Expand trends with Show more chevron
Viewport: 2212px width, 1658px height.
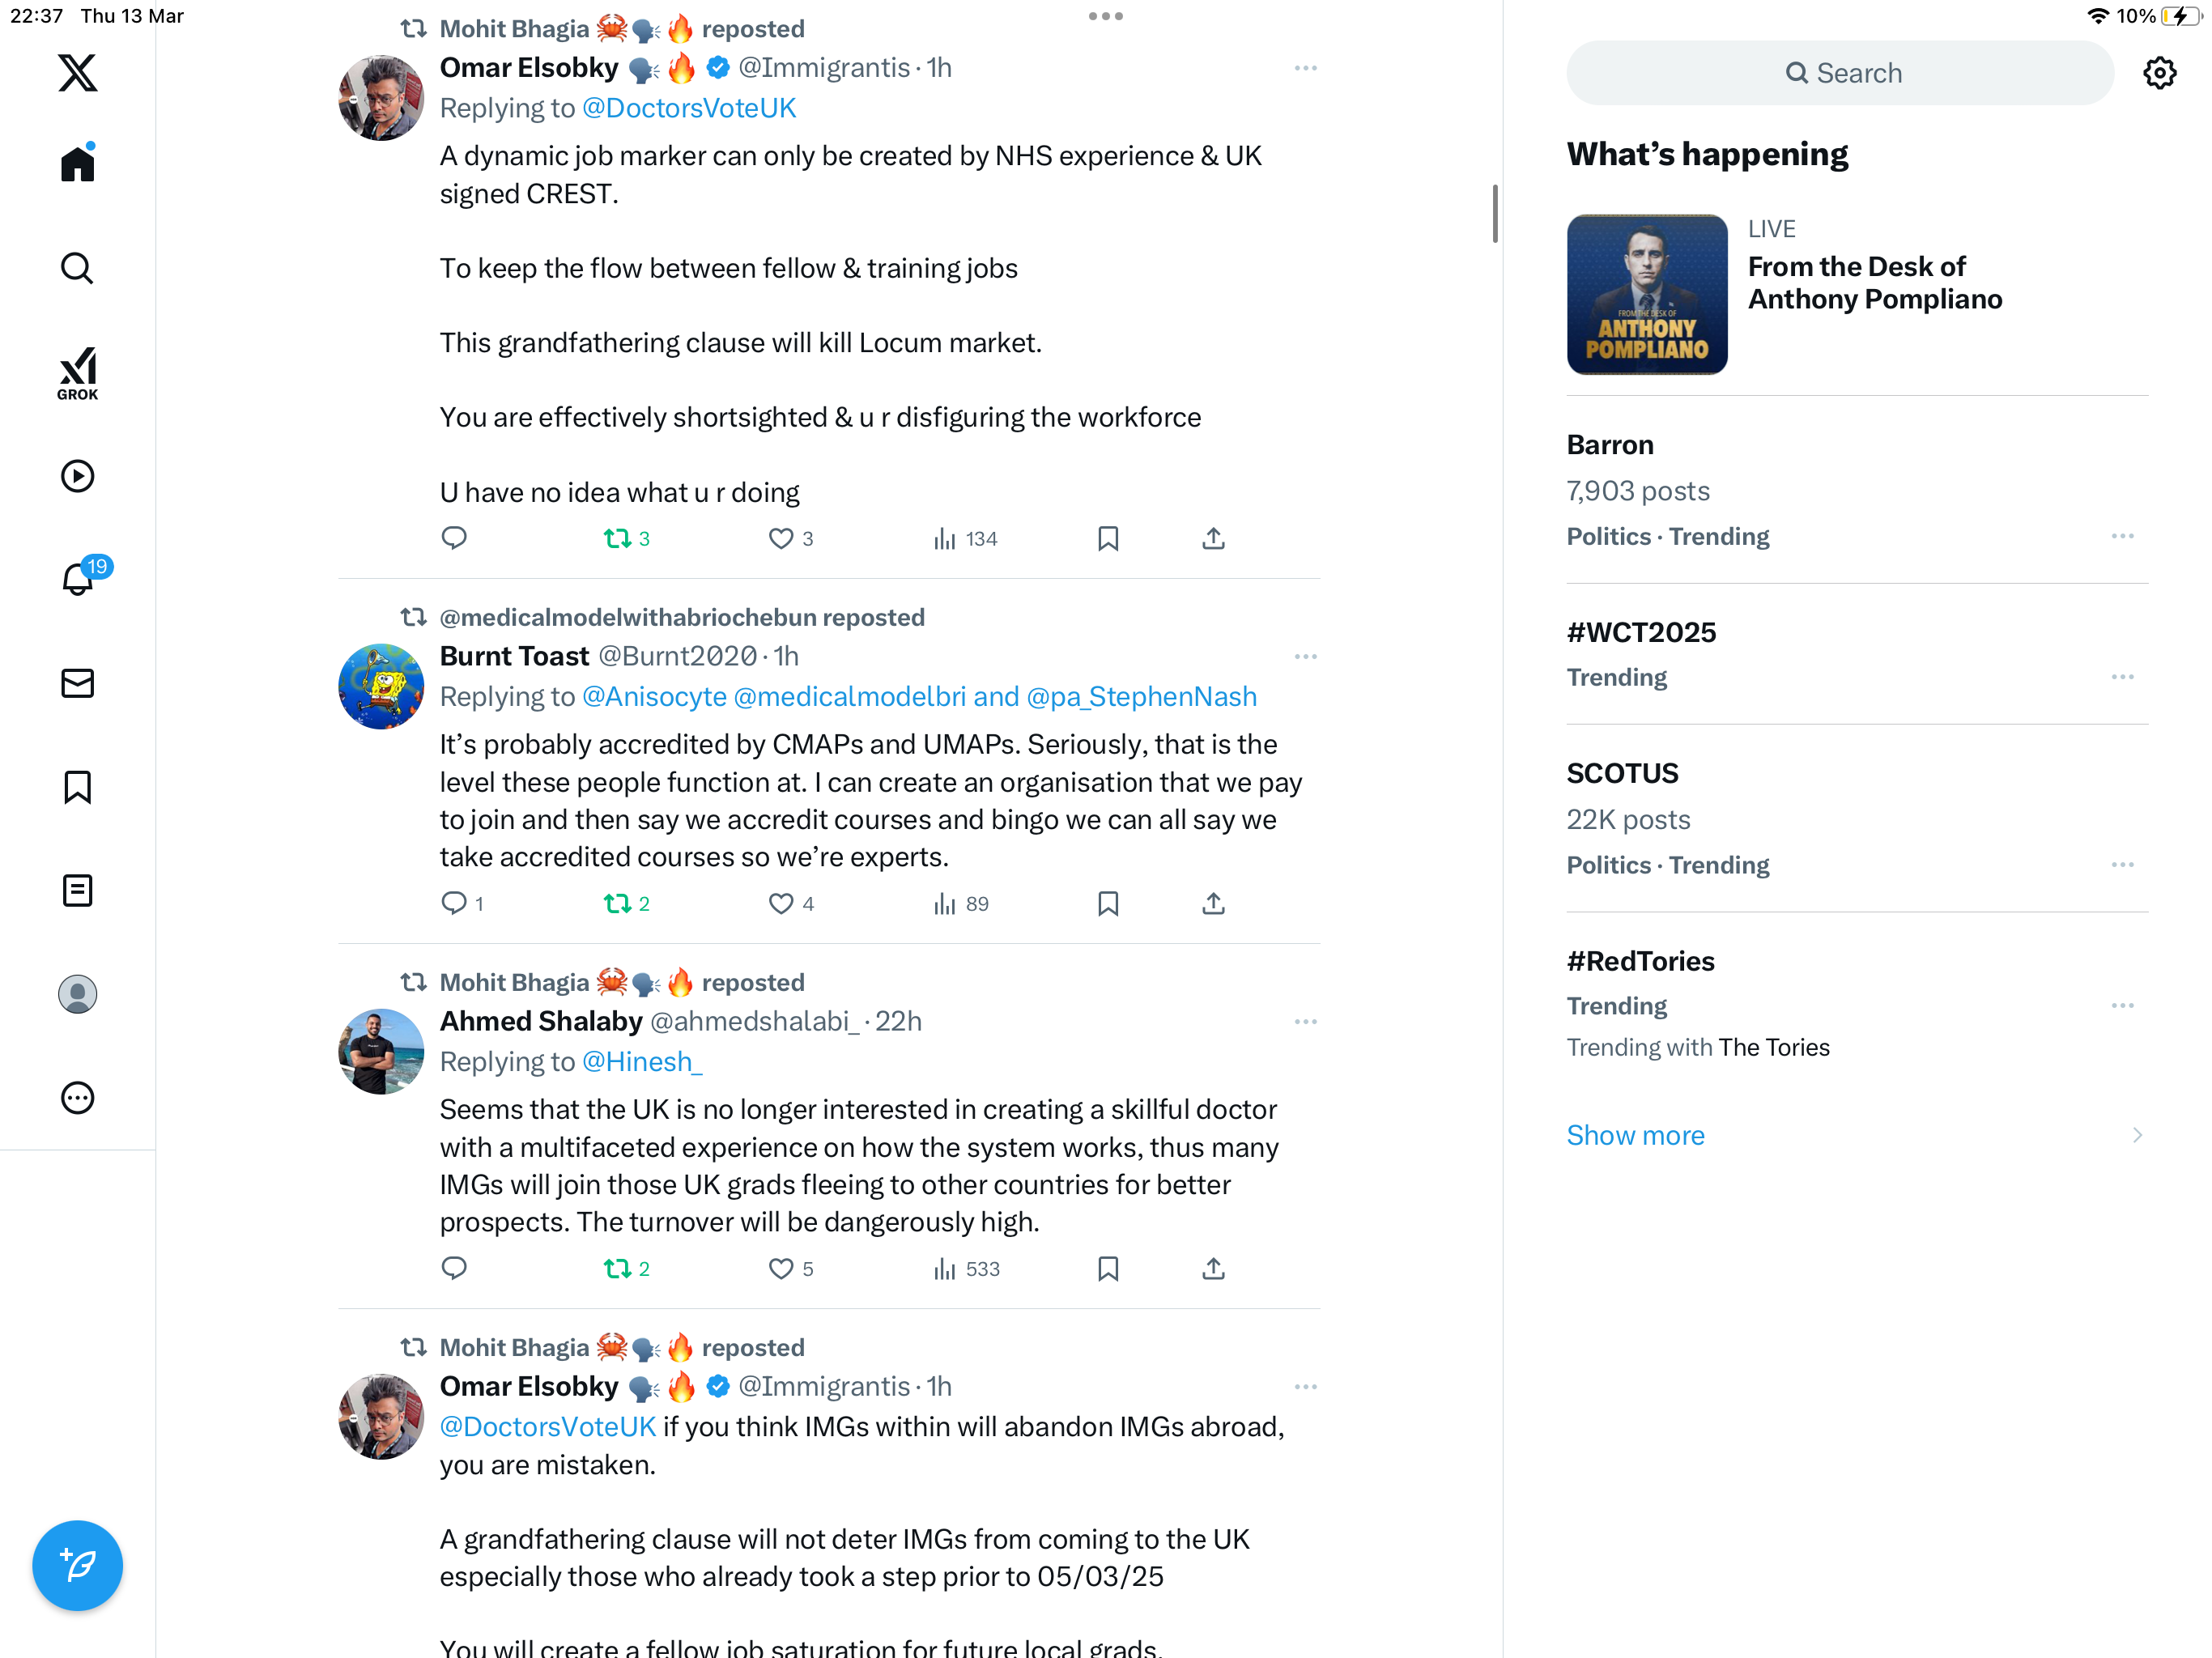tap(2137, 1135)
